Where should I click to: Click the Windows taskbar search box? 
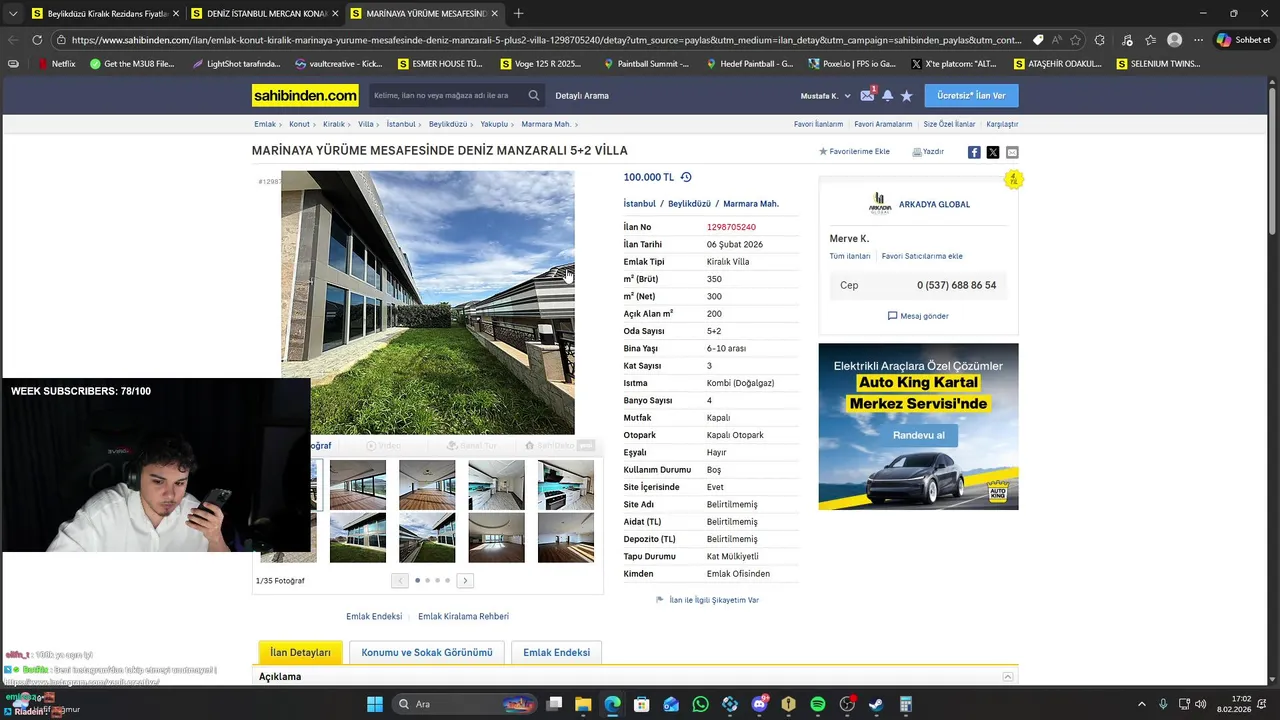(467, 704)
